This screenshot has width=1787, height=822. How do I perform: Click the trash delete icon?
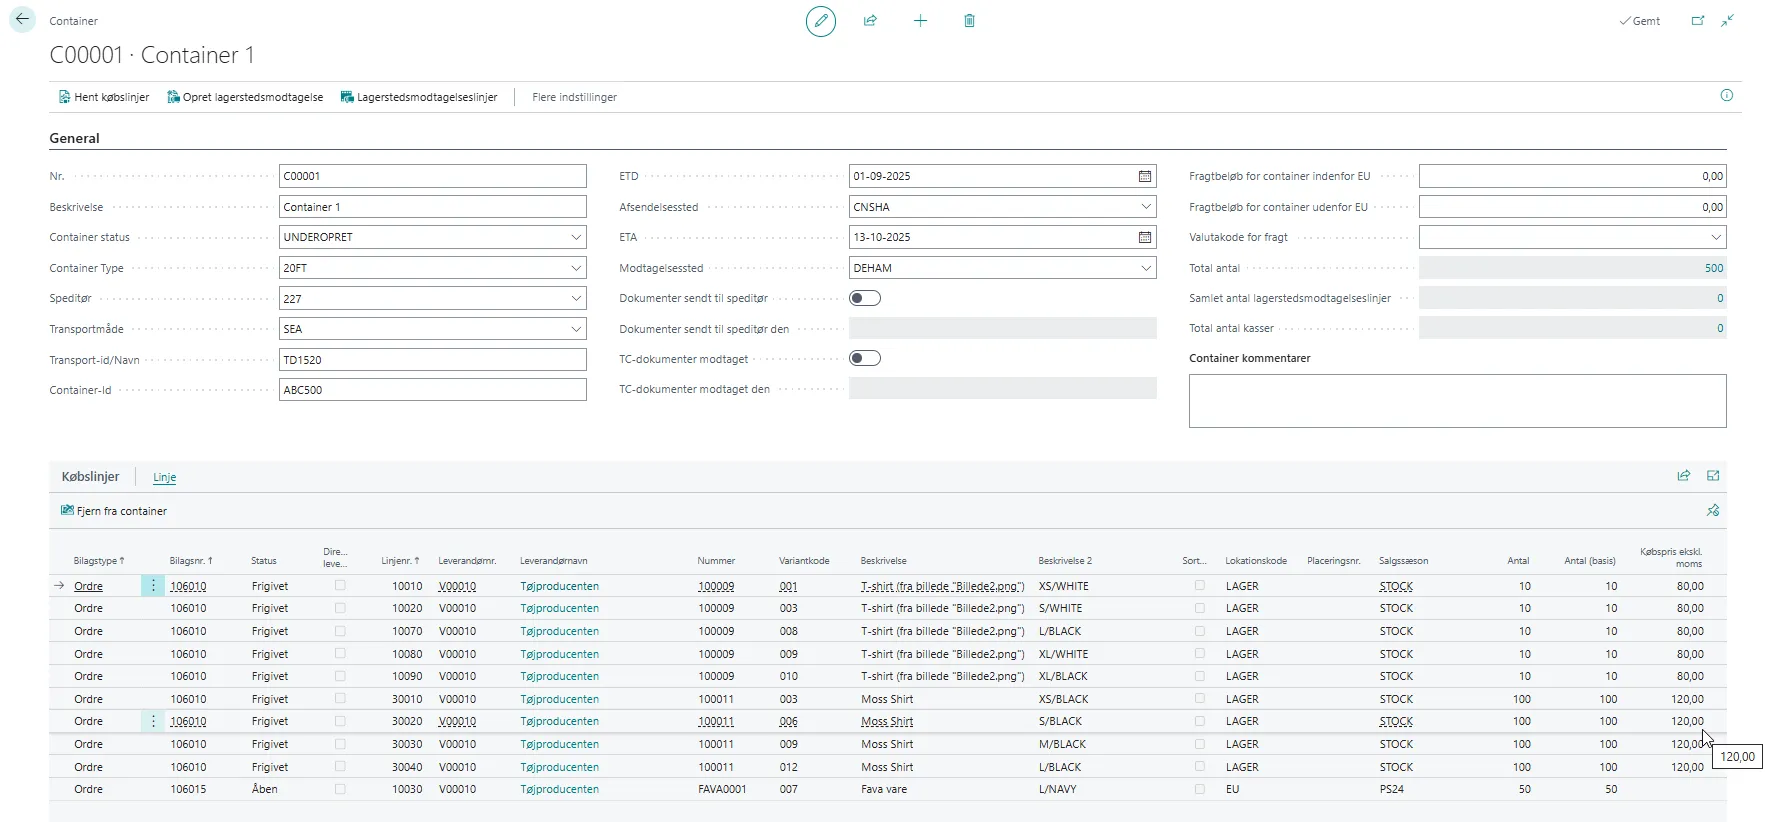969,21
